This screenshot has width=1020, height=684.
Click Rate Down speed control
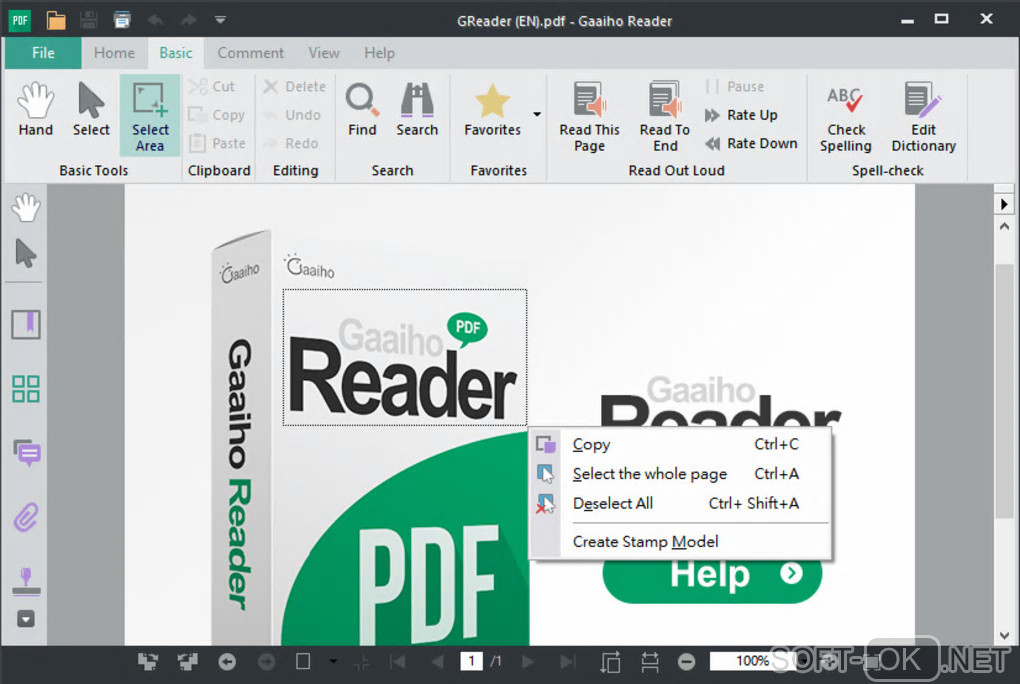point(751,143)
